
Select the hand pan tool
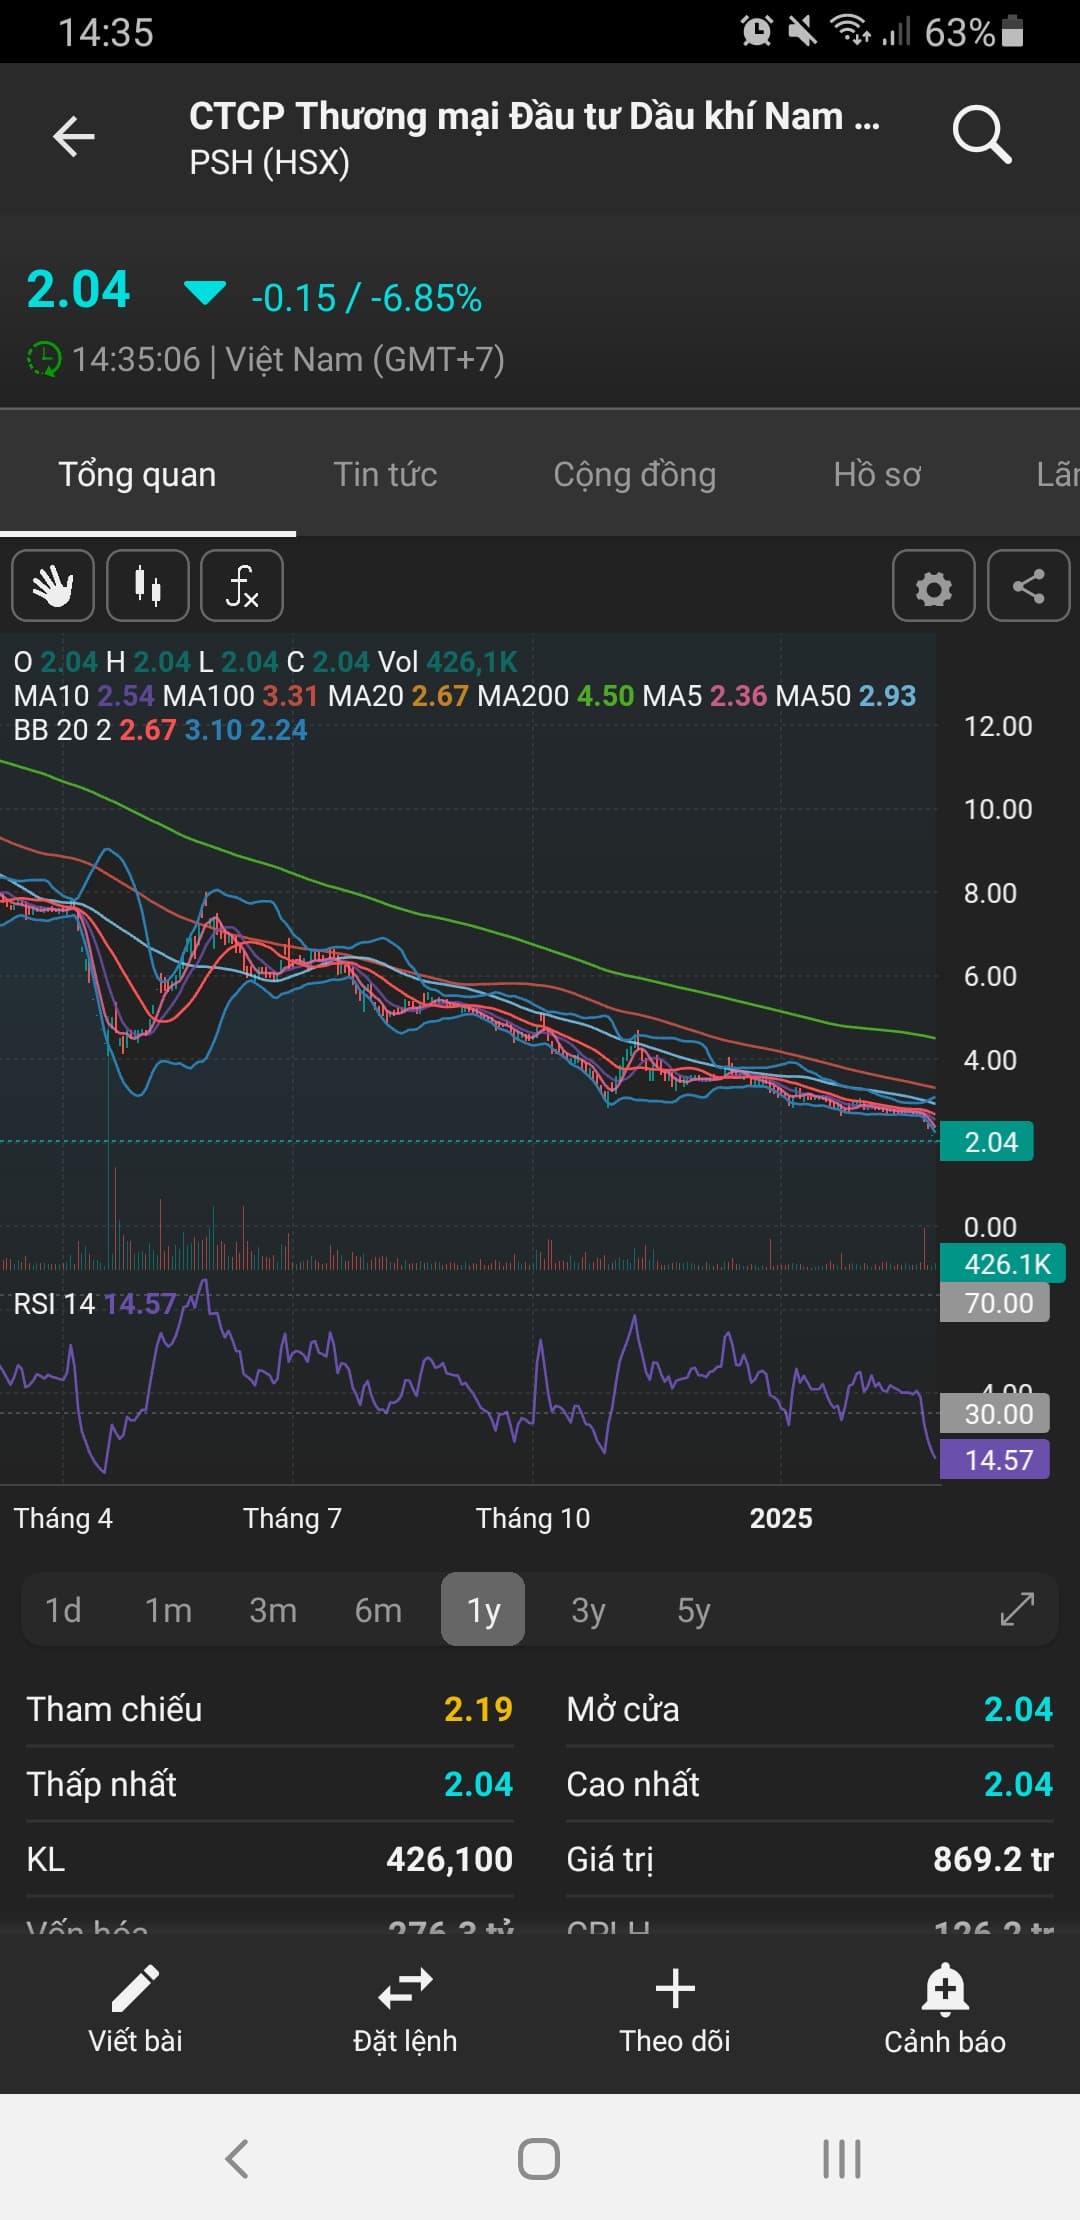tap(53, 586)
